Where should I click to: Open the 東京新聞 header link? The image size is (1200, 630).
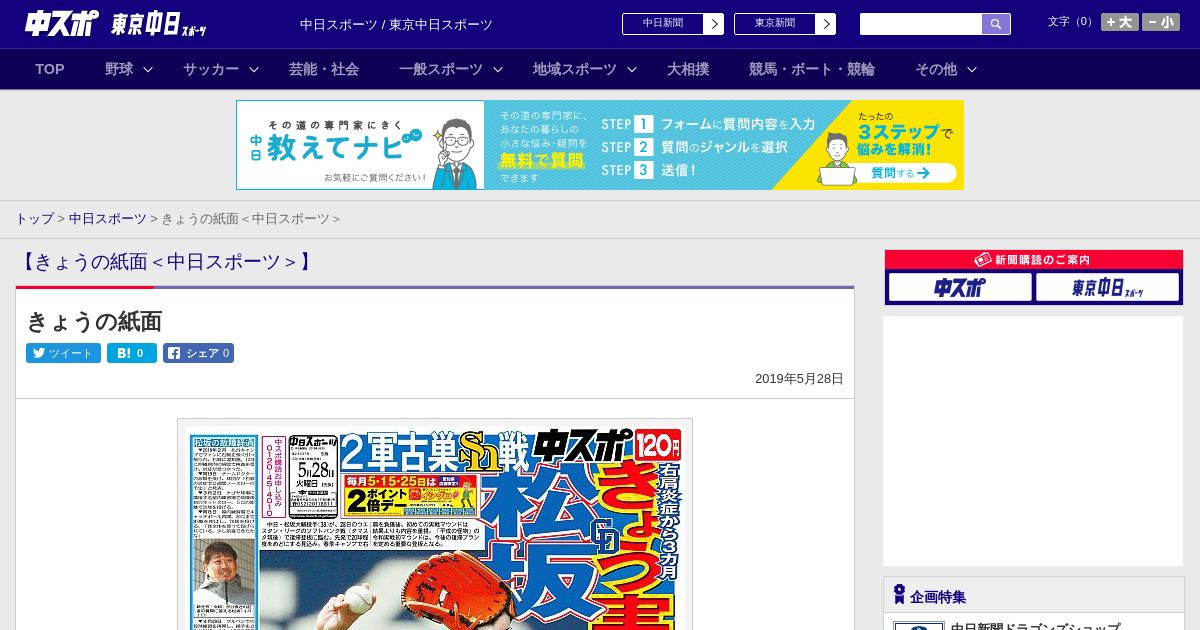[775, 24]
